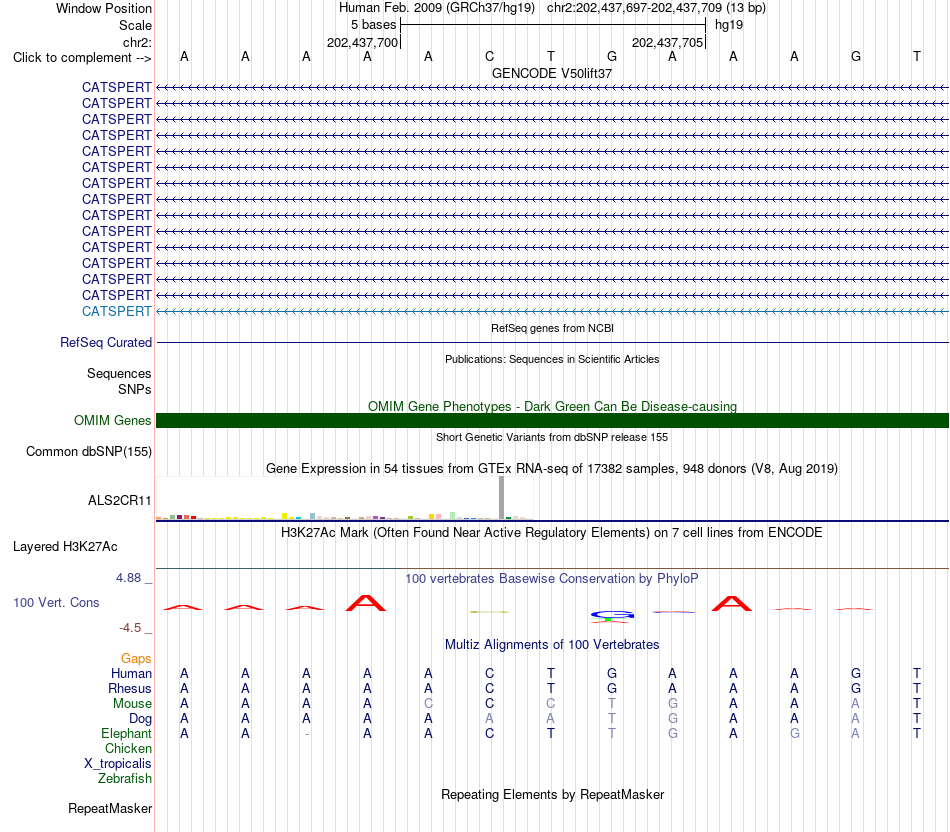The width and height of the screenshot is (950, 832).
Task: Click the 'Layered H3K27Ac' track label
Action: click(65, 547)
